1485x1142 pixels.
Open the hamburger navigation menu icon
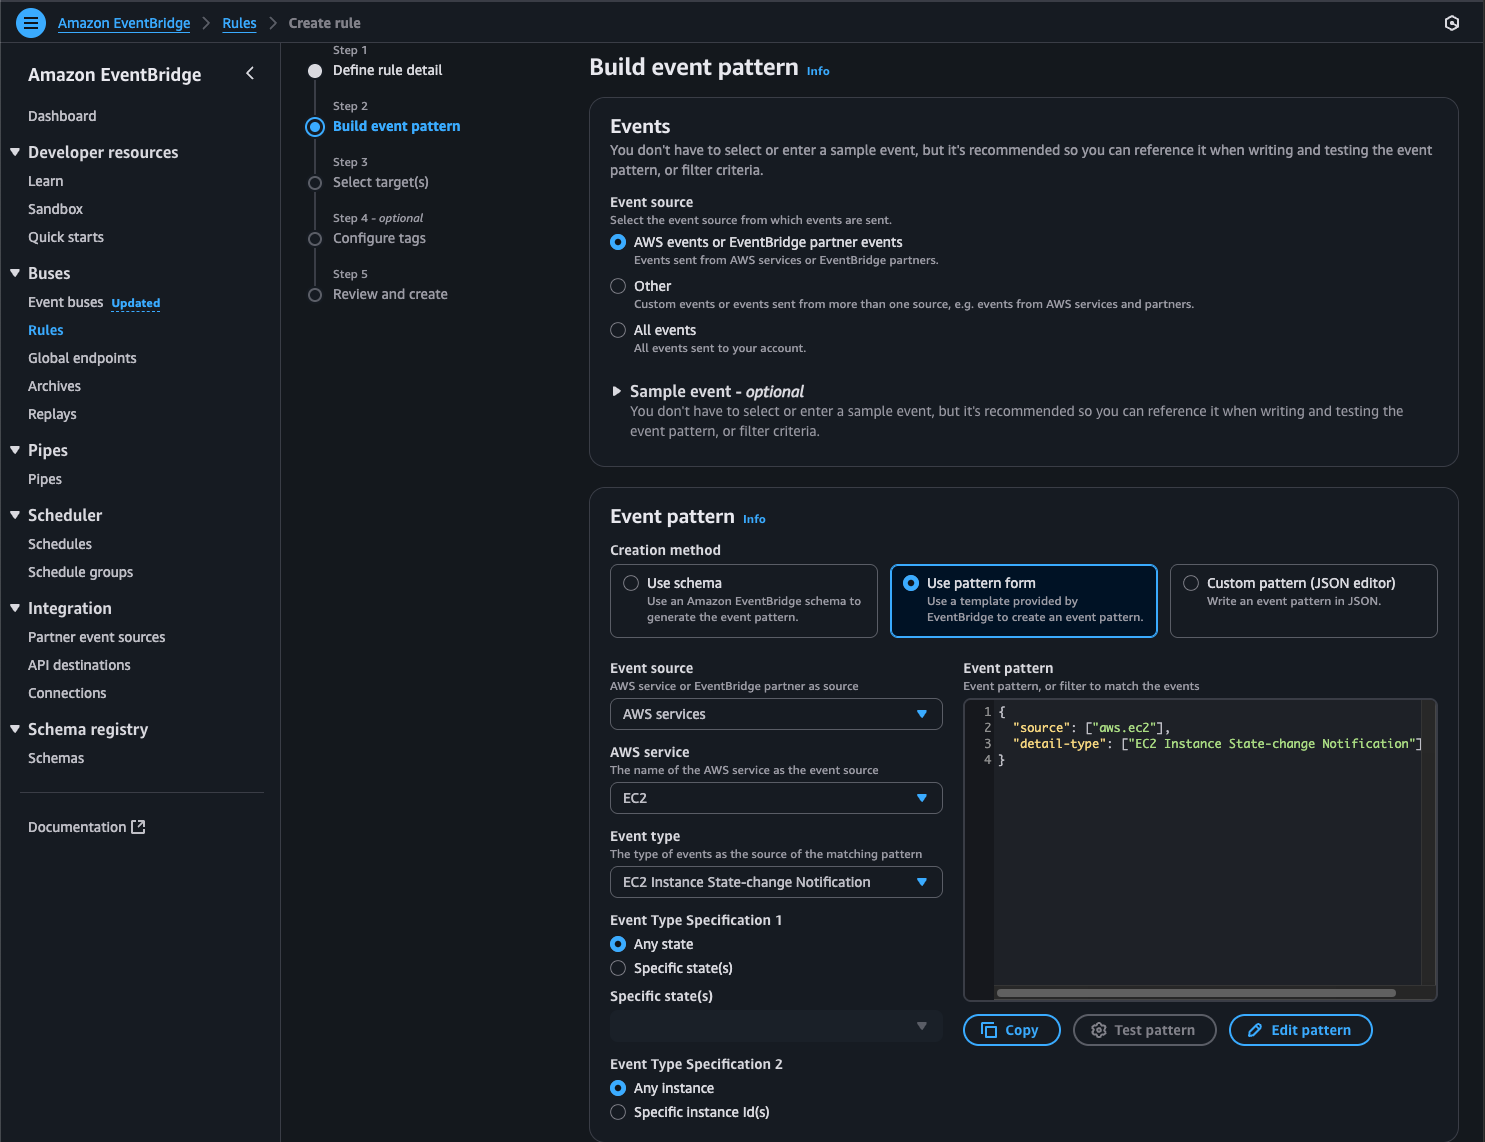click(31, 22)
